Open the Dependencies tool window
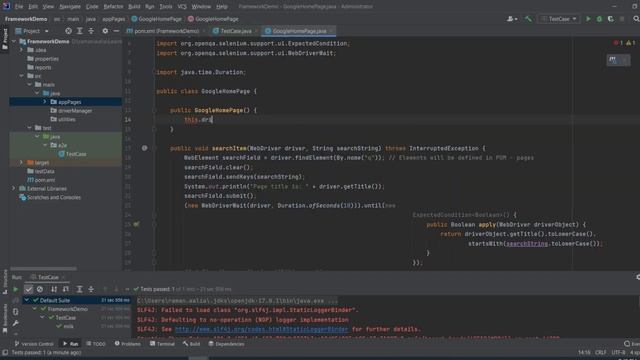This screenshot has width=640, height=360. pos(226,344)
